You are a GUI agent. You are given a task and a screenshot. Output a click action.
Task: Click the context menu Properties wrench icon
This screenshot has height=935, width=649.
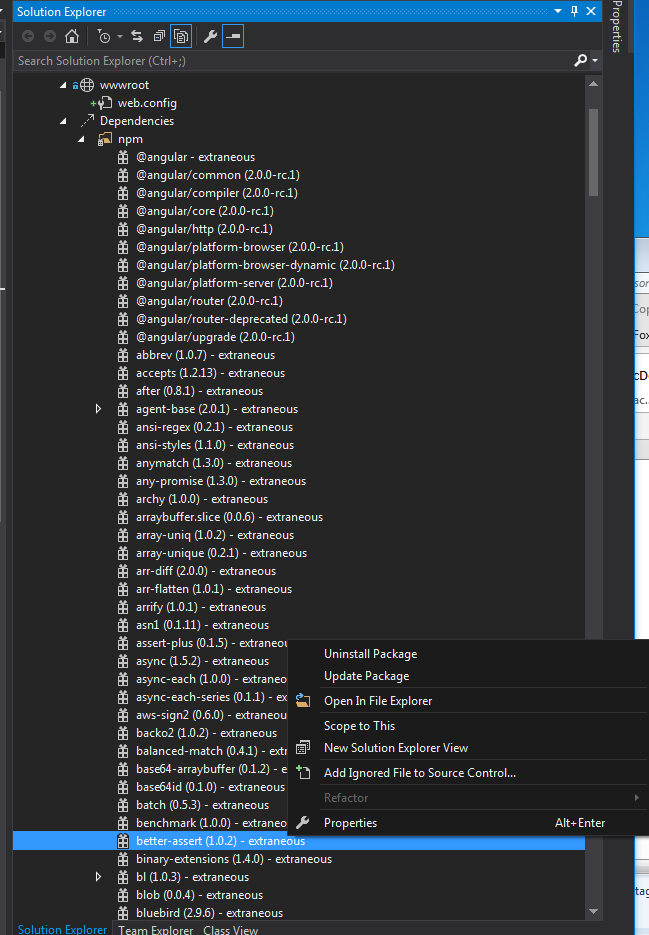[x=303, y=823]
